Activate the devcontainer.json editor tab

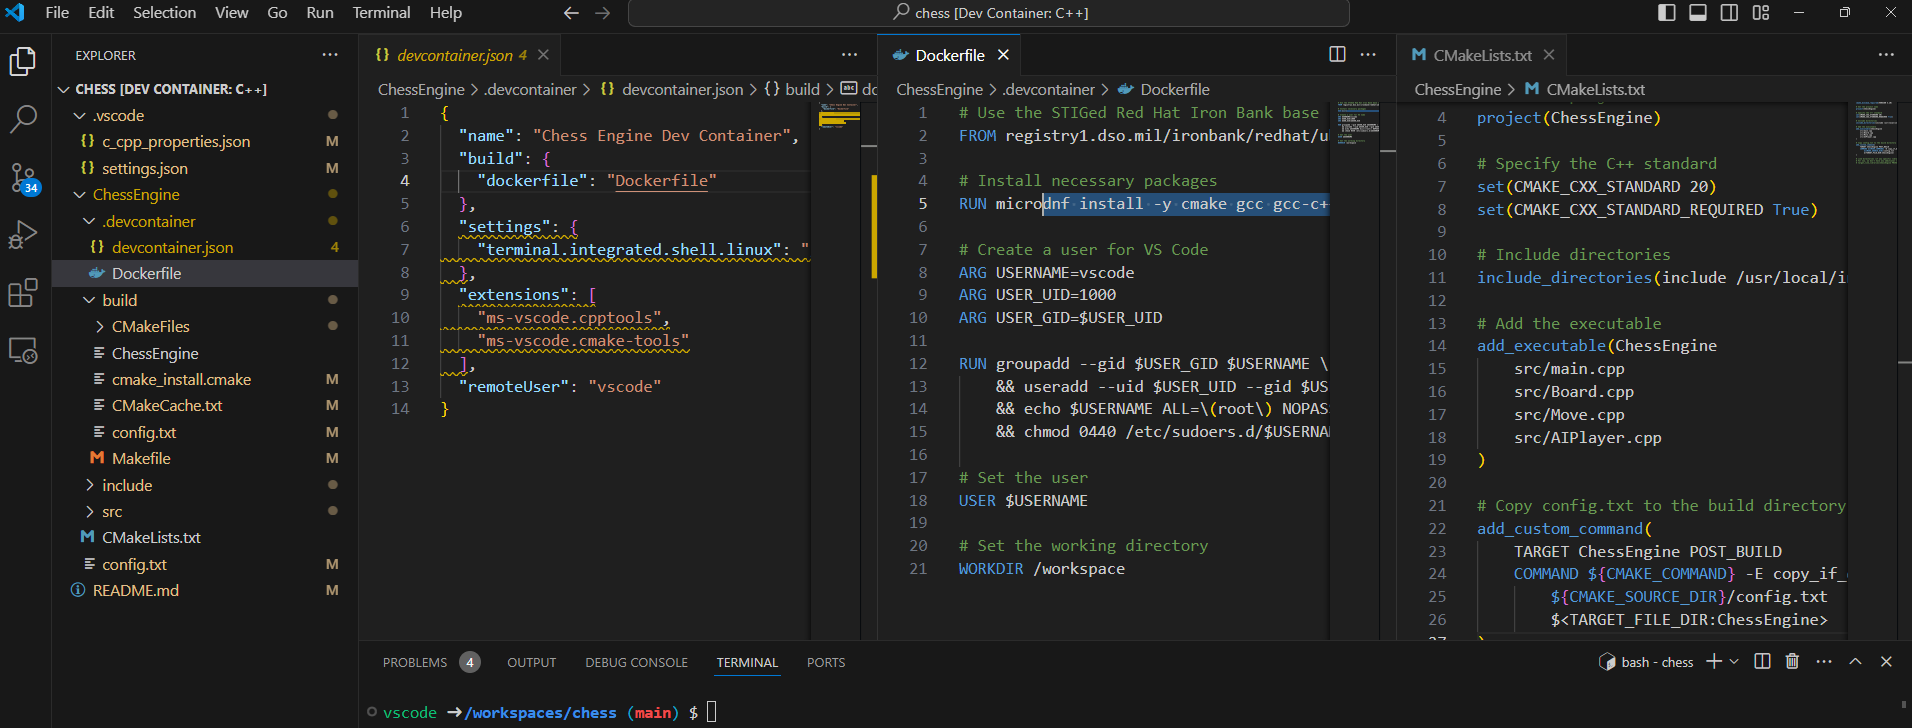[460, 55]
